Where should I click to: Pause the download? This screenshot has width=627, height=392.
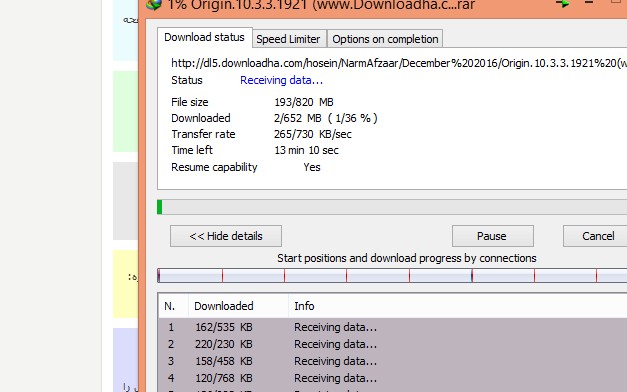(x=493, y=236)
